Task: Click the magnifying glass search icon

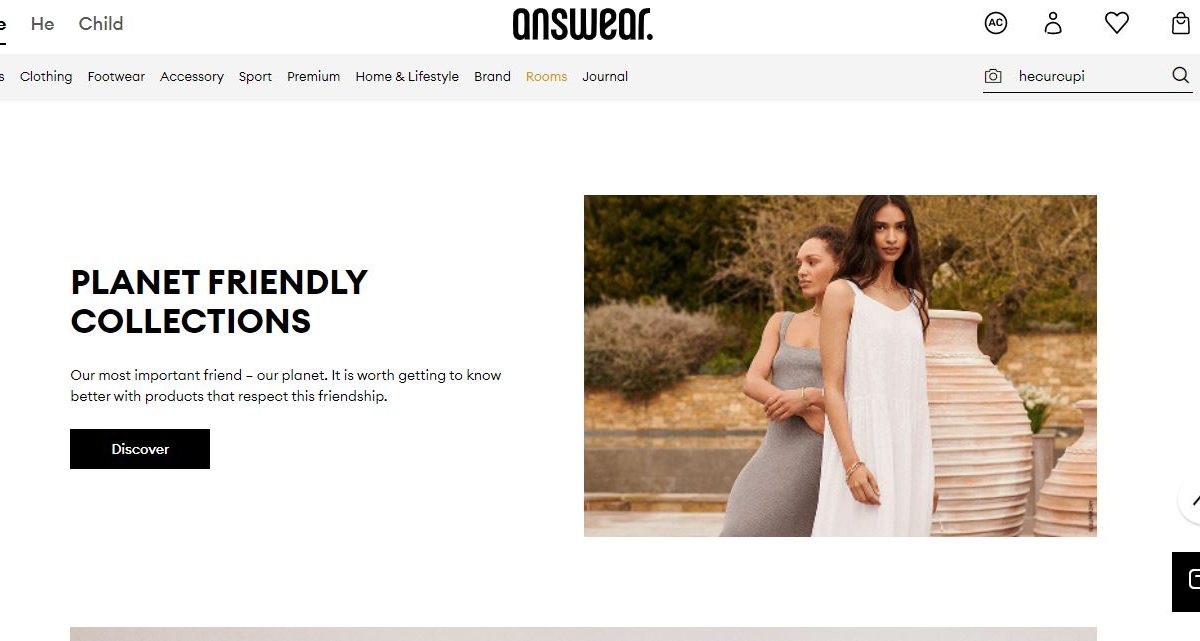Action: pyautogui.click(x=1181, y=76)
